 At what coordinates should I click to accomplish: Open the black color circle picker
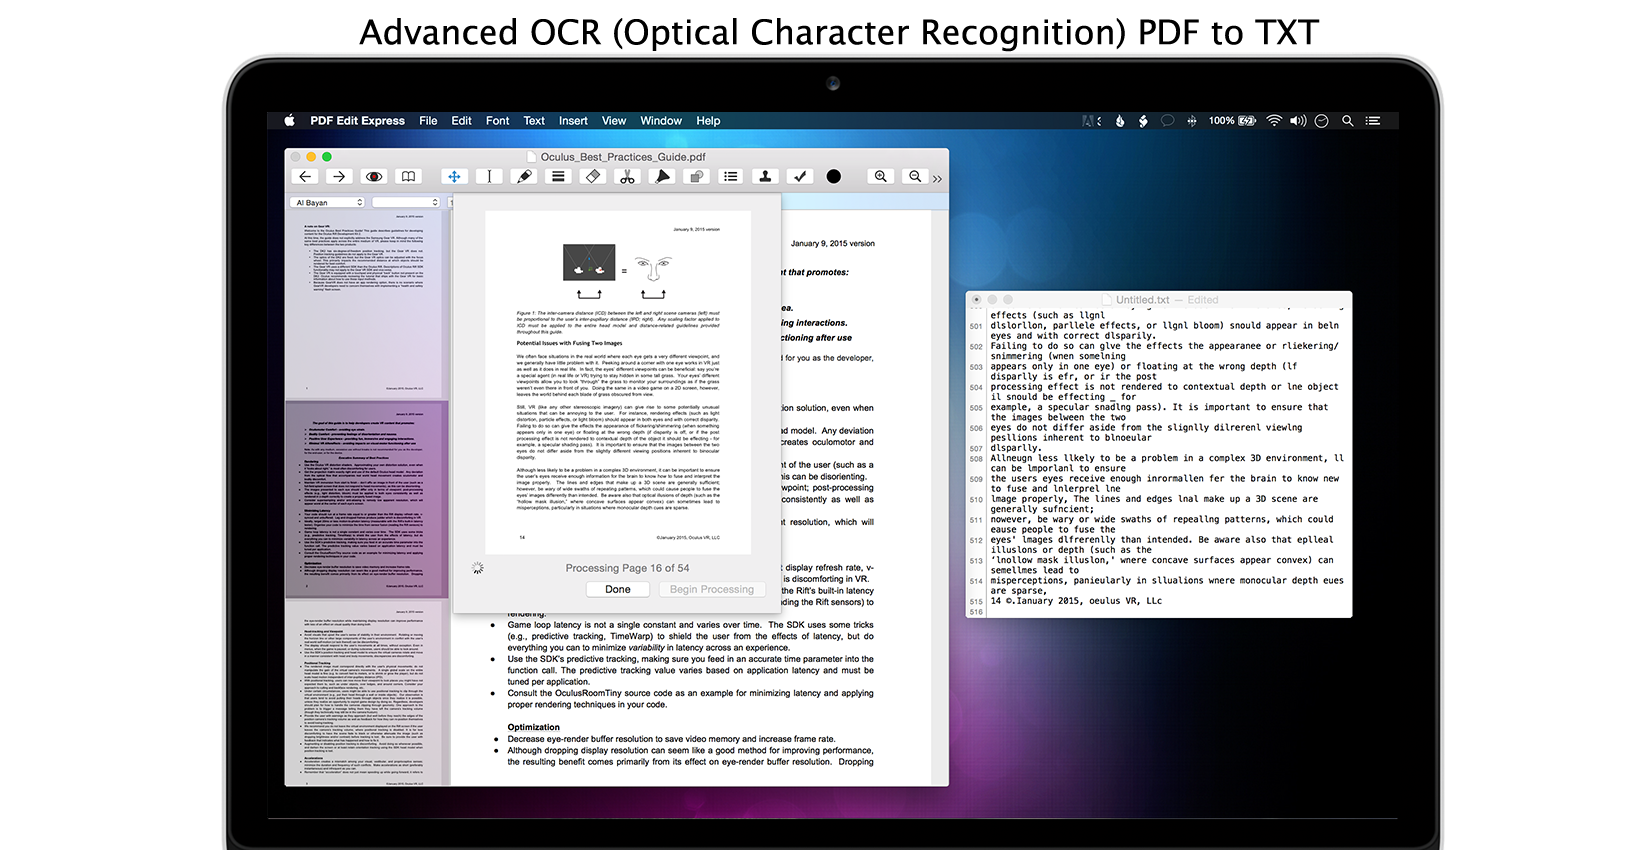click(834, 177)
